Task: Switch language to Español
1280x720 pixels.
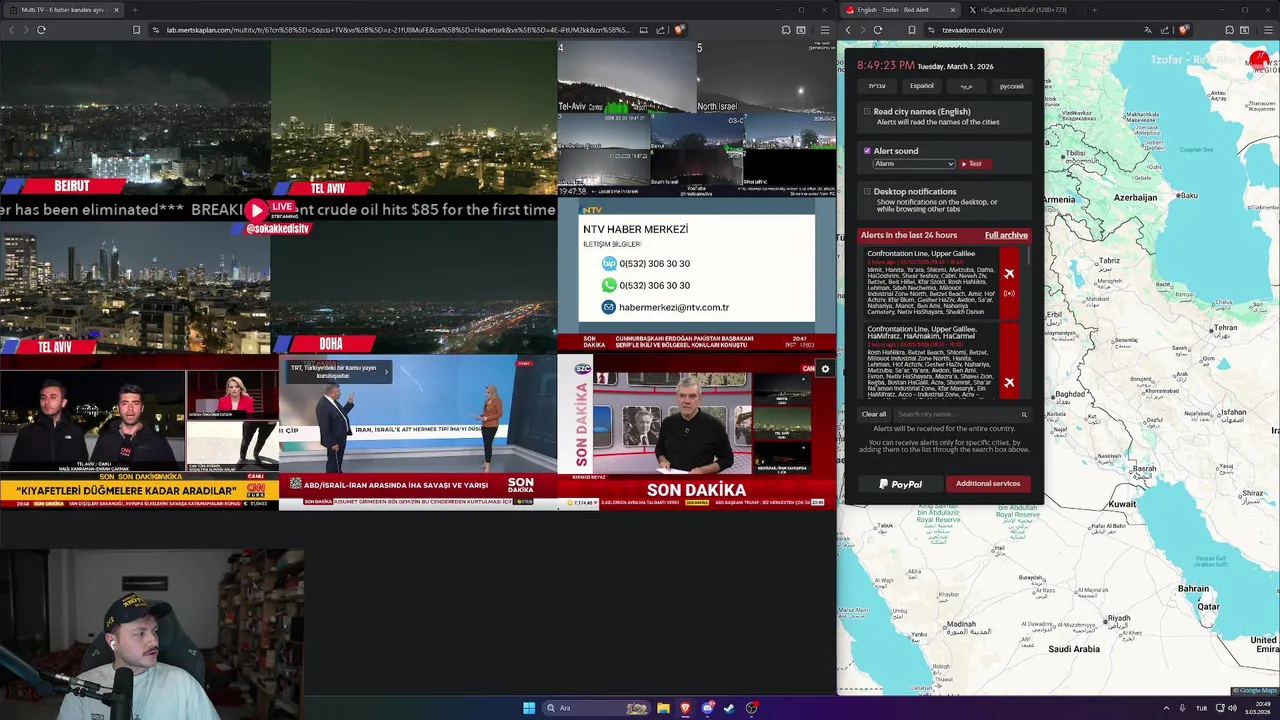Action: pyautogui.click(x=922, y=86)
